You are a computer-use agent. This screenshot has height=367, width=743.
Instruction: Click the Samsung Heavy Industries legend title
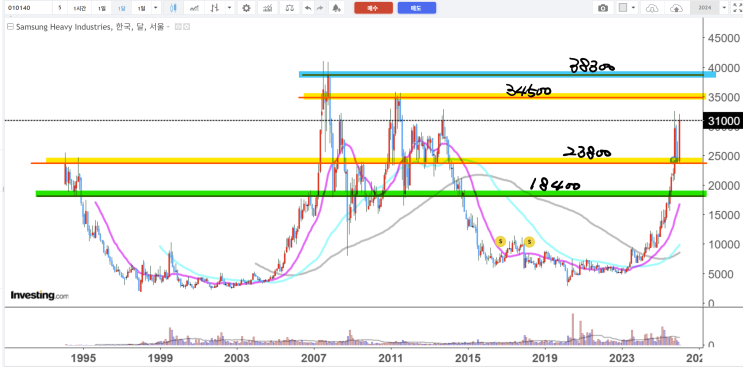pyautogui.click(x=90, y=27)
